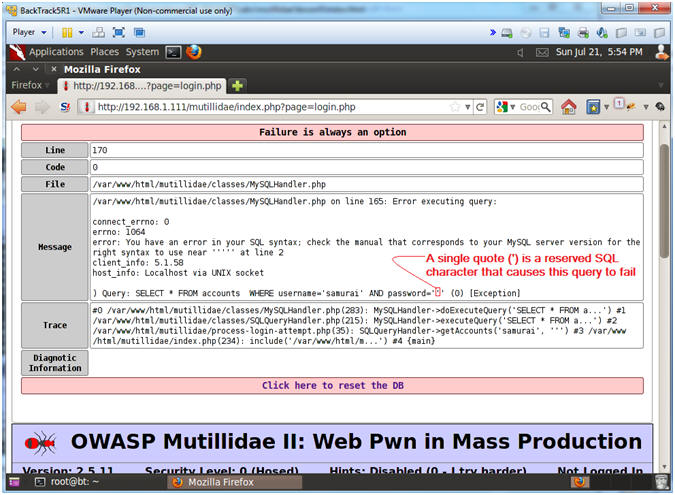Image resolution: width=675 pixels, height=495 pixels.
Task: Open the user session logout icon
Action: pyautogui.click(x=661, y=52)
